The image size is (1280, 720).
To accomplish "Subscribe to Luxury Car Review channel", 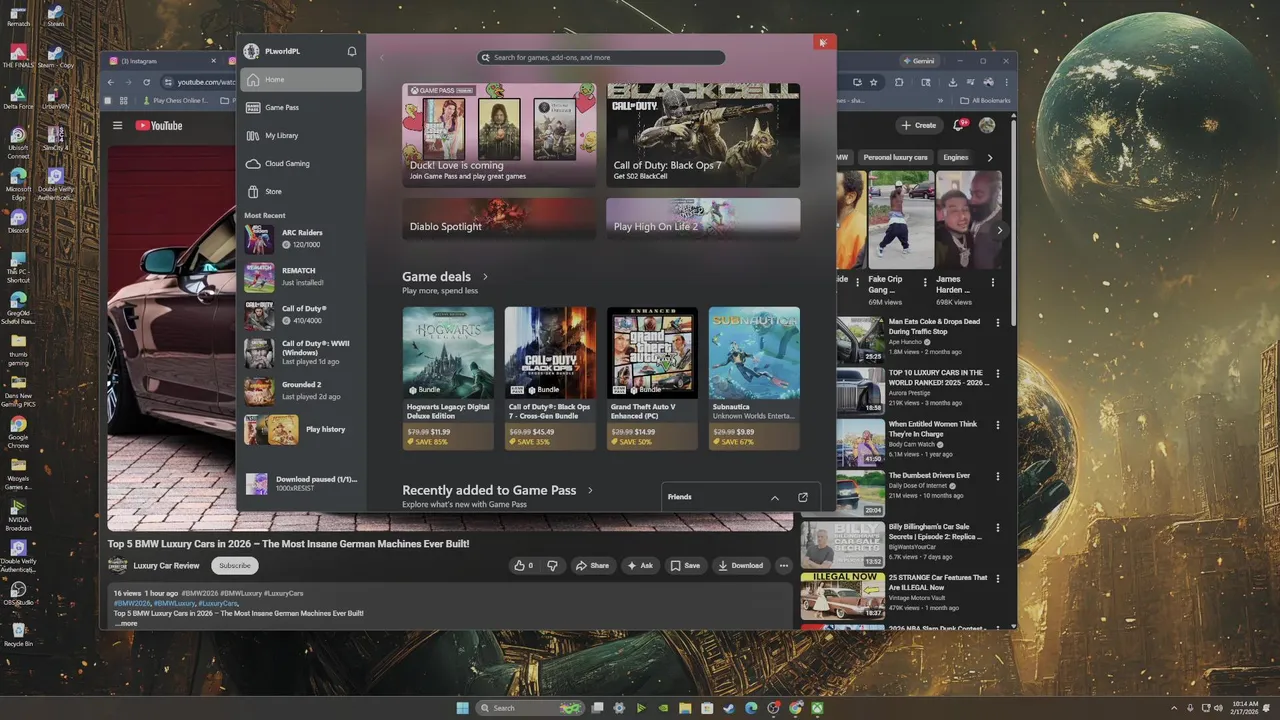I will (235, 565).
